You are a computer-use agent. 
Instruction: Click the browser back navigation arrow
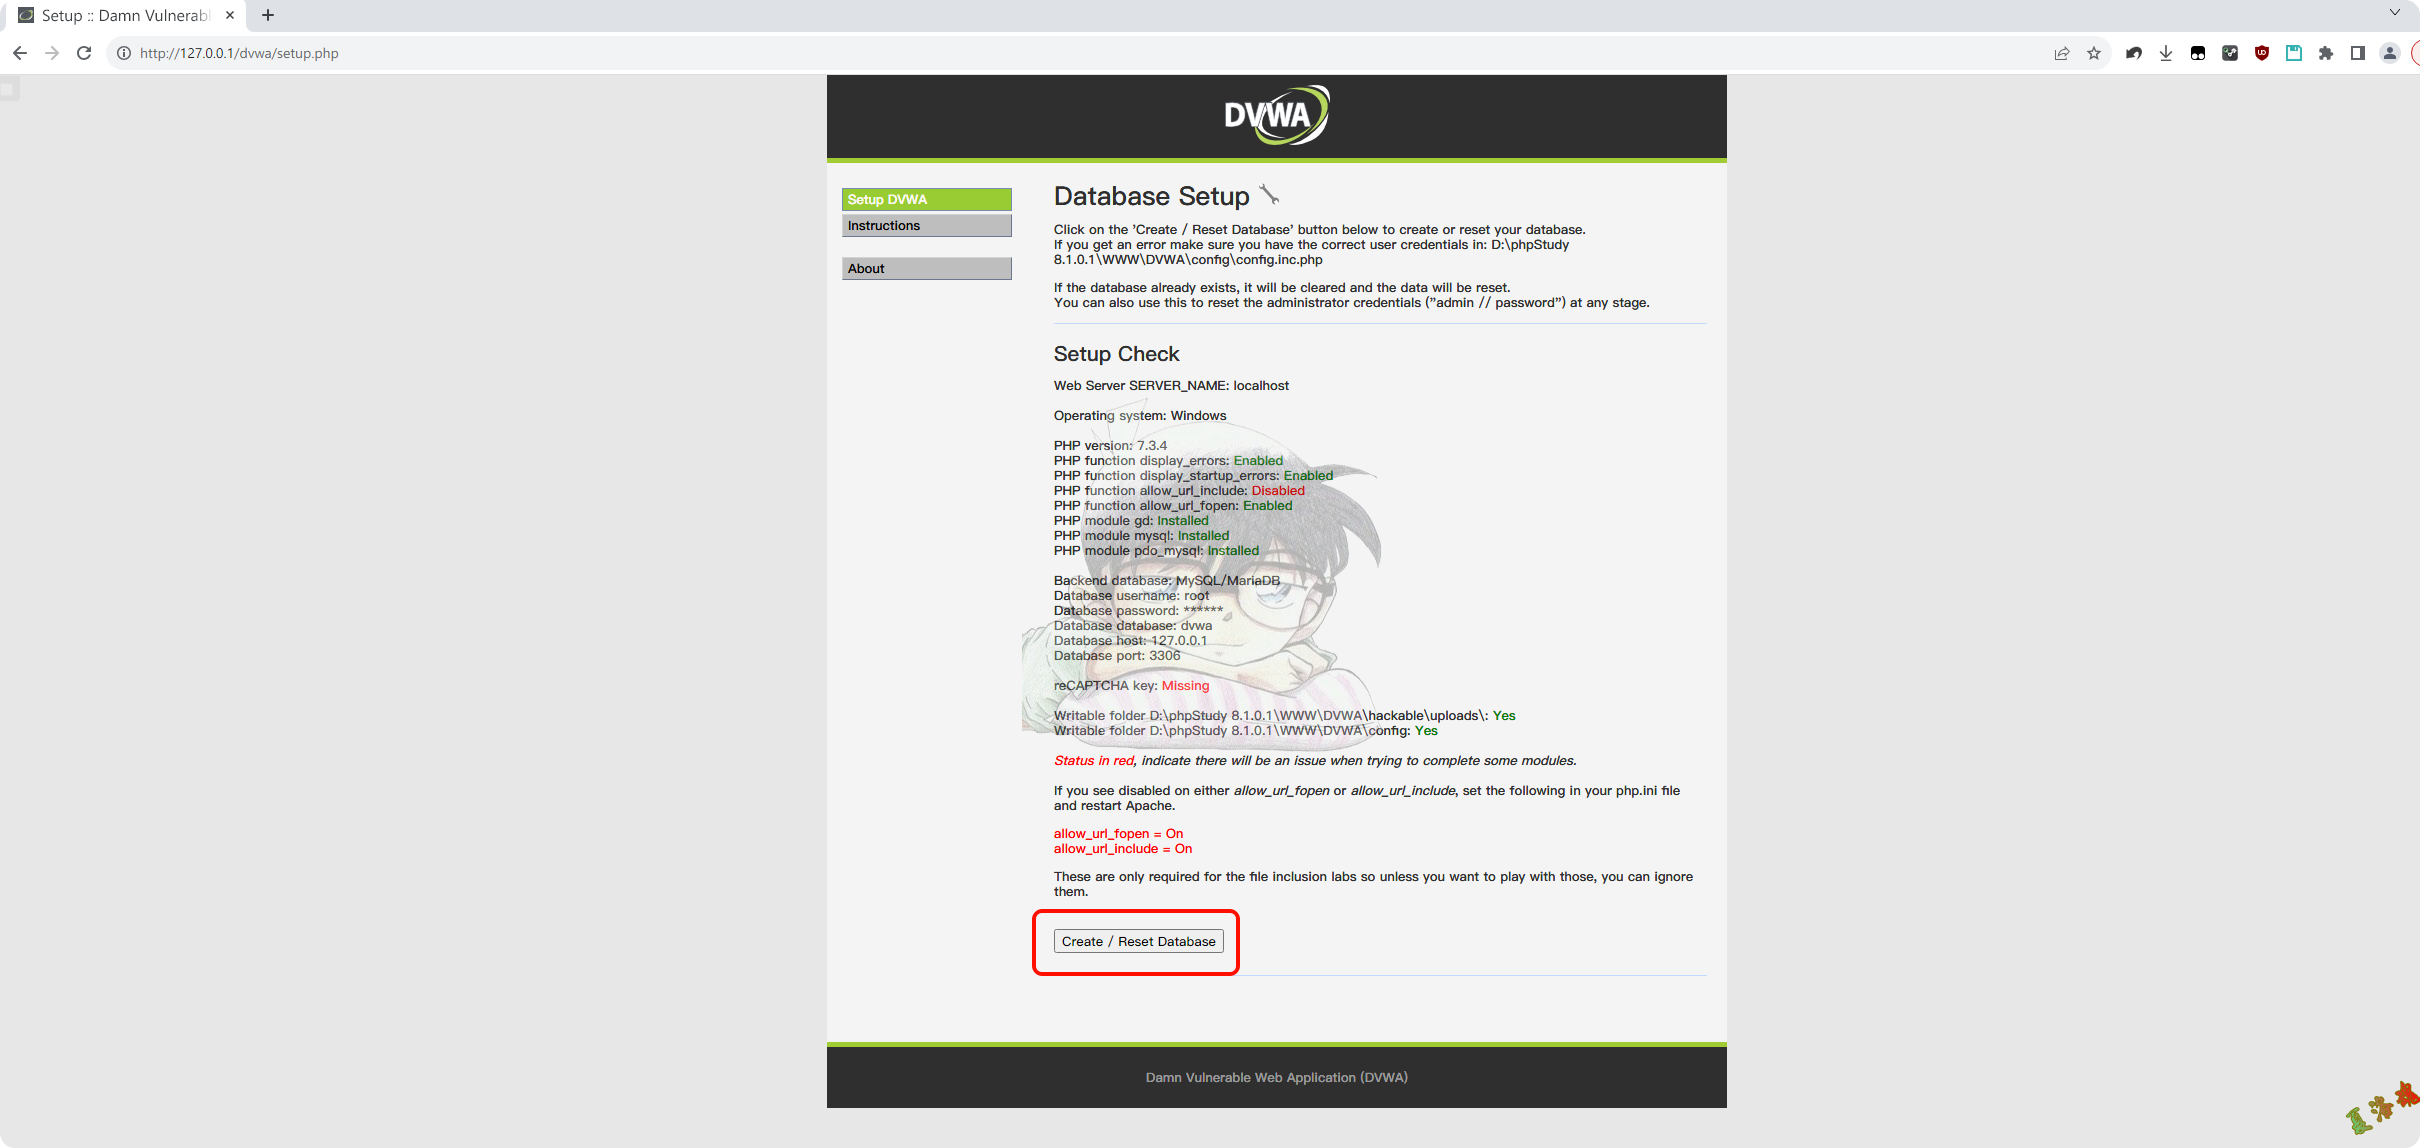tap(22, 52)
